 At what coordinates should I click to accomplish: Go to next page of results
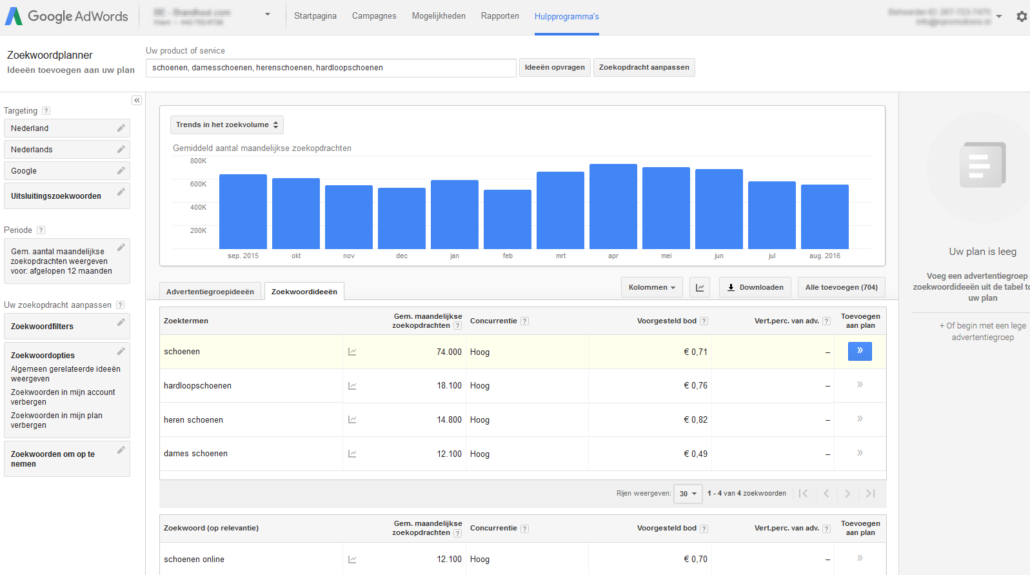click(x=847, y=494)
